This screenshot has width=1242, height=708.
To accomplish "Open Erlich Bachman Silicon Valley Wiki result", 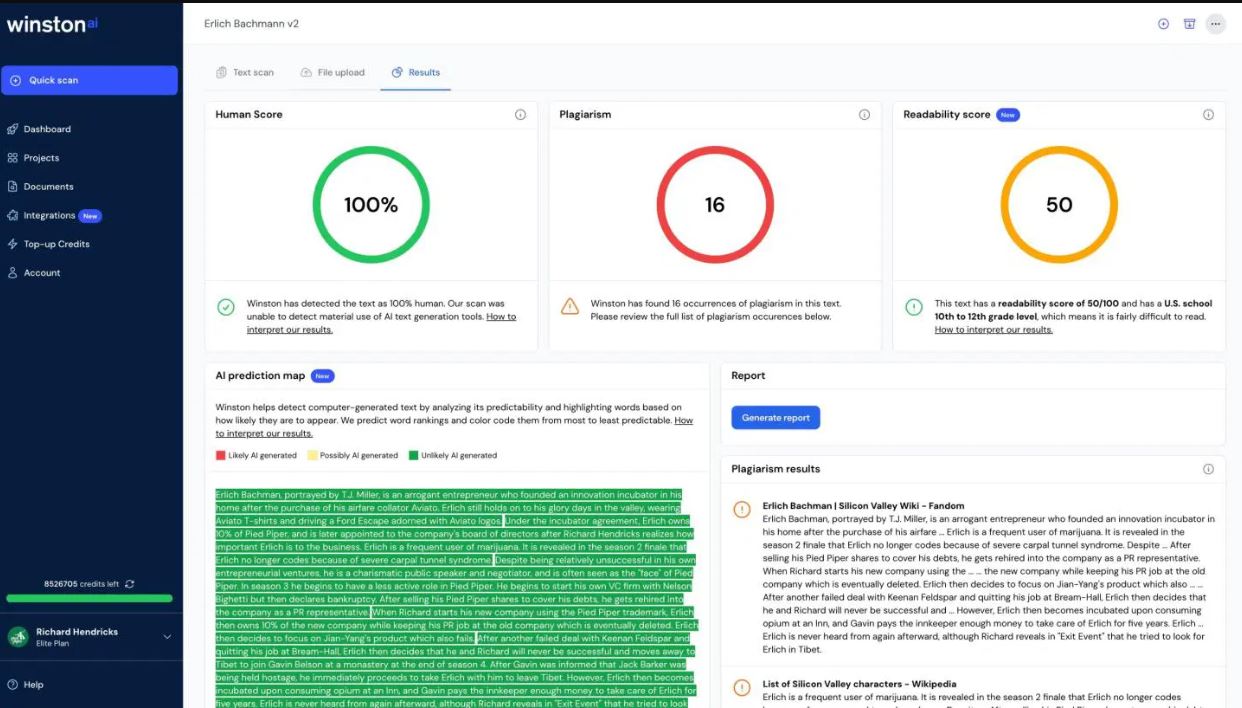I will [863, 506].
